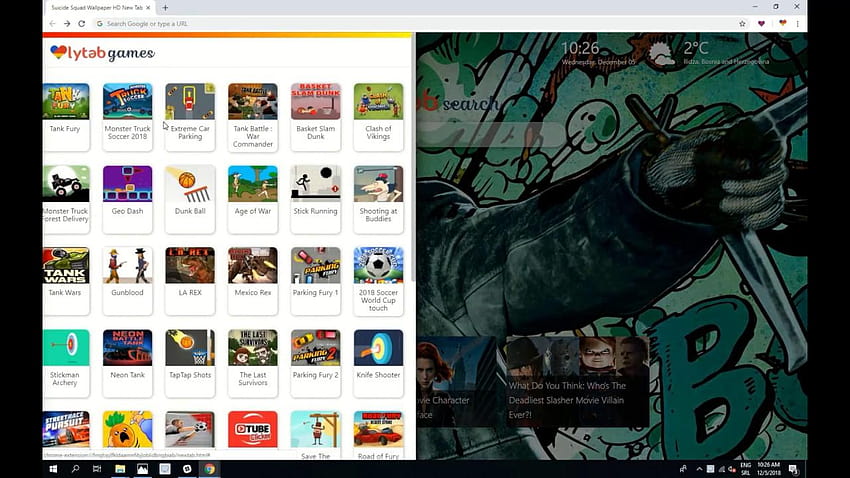This screenshot has width=850, height=478.
Task: Click the new tab page search box
Action: point(491,135)
